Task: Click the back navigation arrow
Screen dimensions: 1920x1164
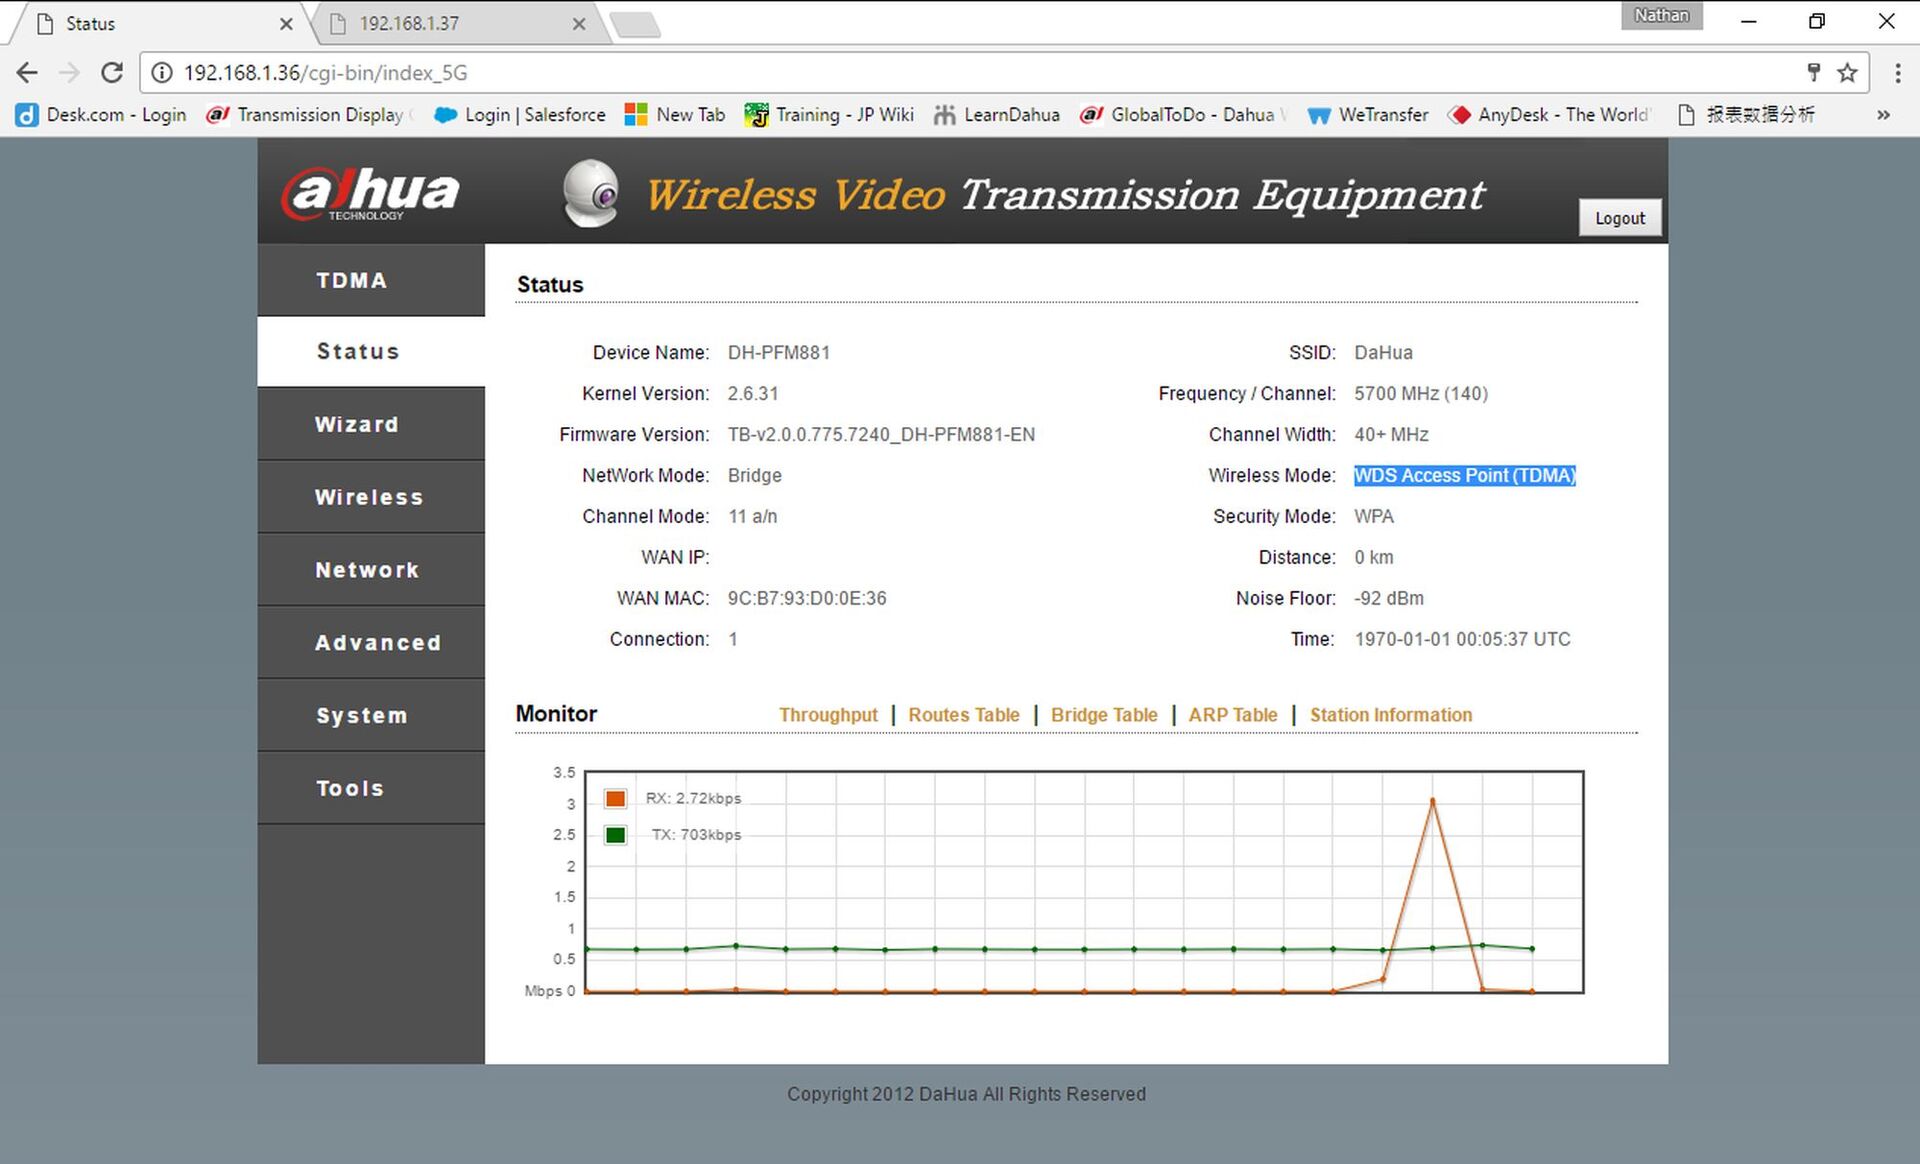Action: click(27, 72)
